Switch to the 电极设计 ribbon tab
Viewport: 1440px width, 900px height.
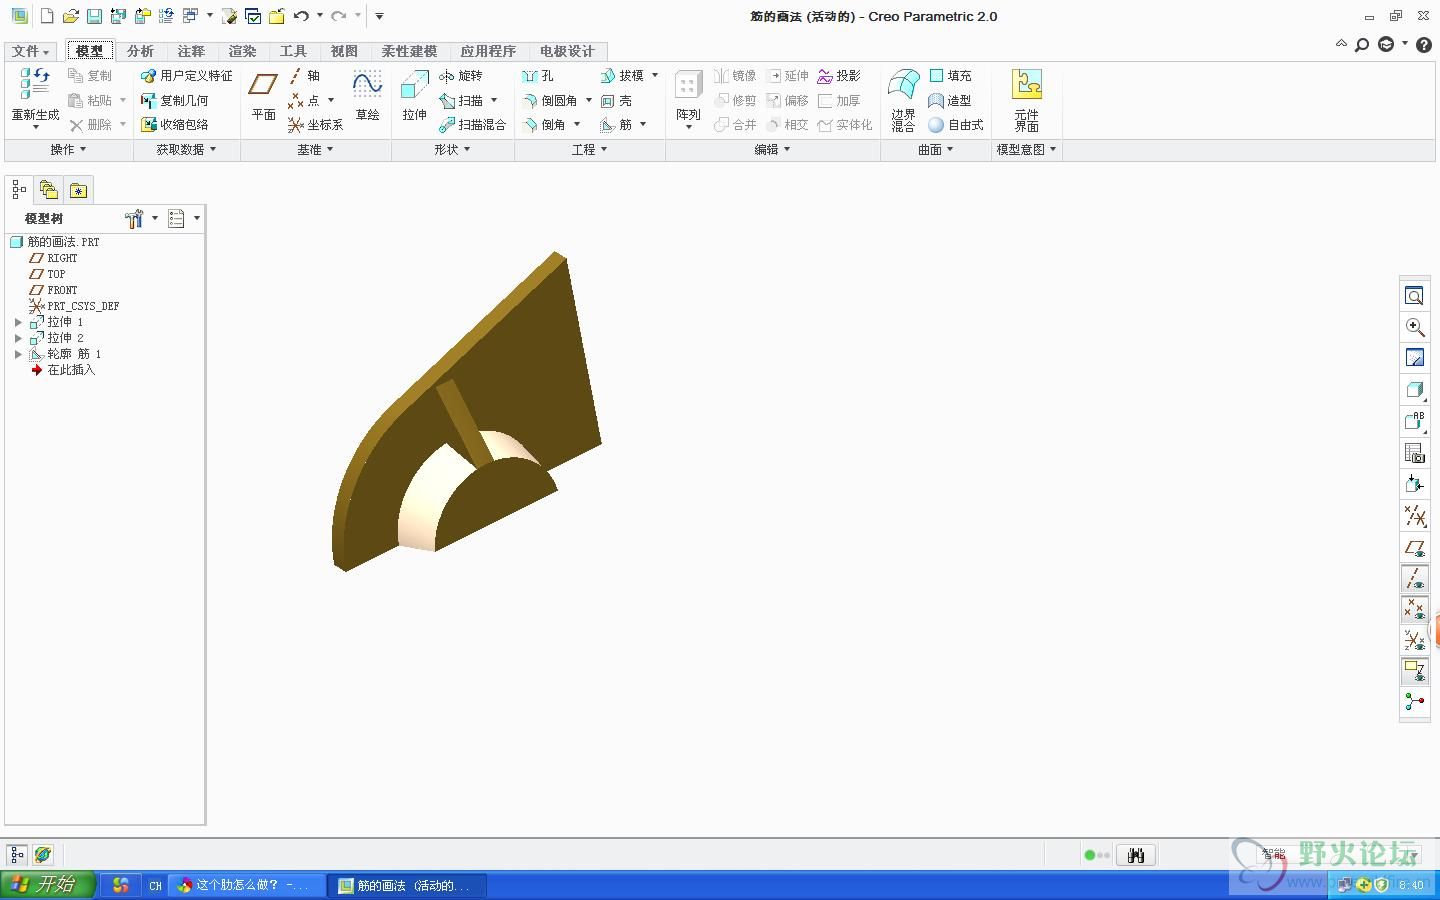[567, 51]
